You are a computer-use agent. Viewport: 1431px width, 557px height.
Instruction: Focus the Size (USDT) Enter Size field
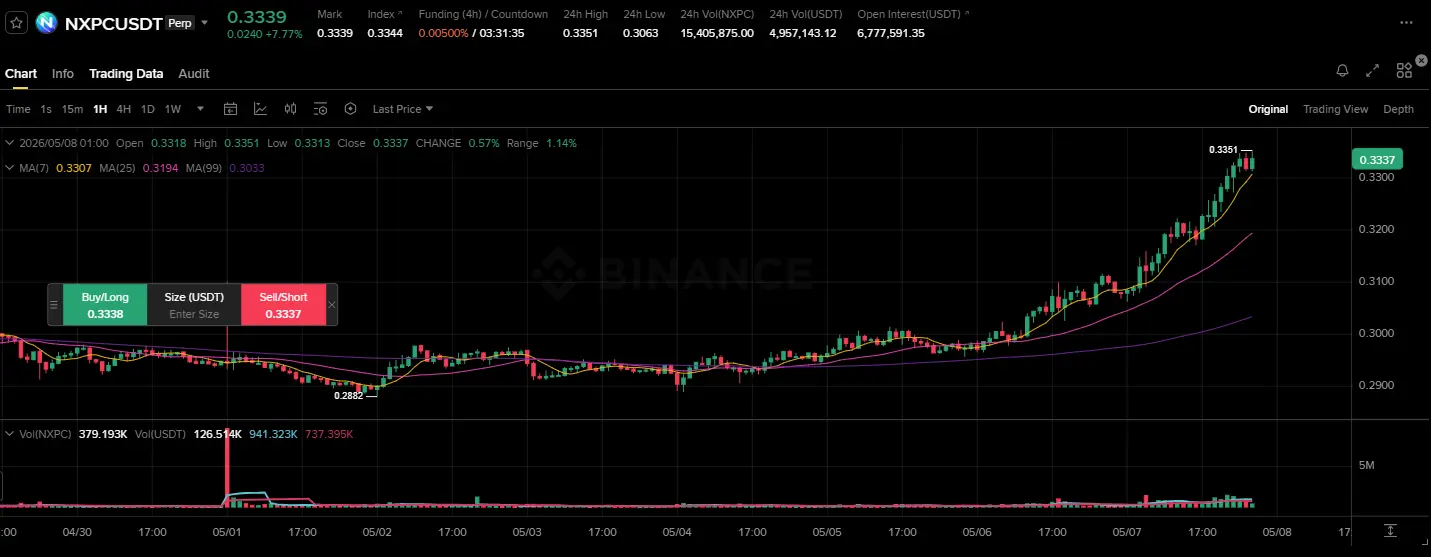click(194, 314)
